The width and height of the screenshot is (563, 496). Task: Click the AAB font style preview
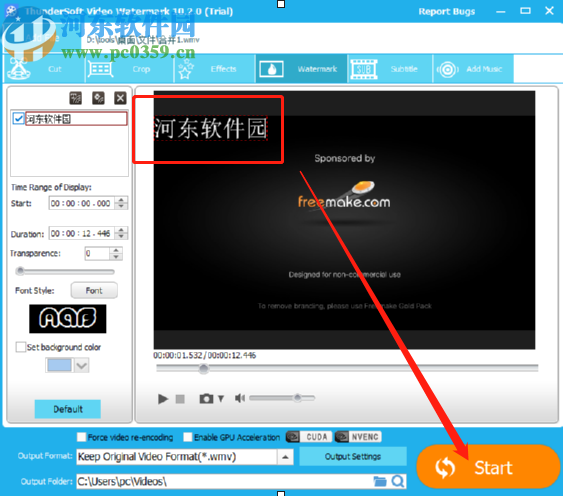(68, 319)
